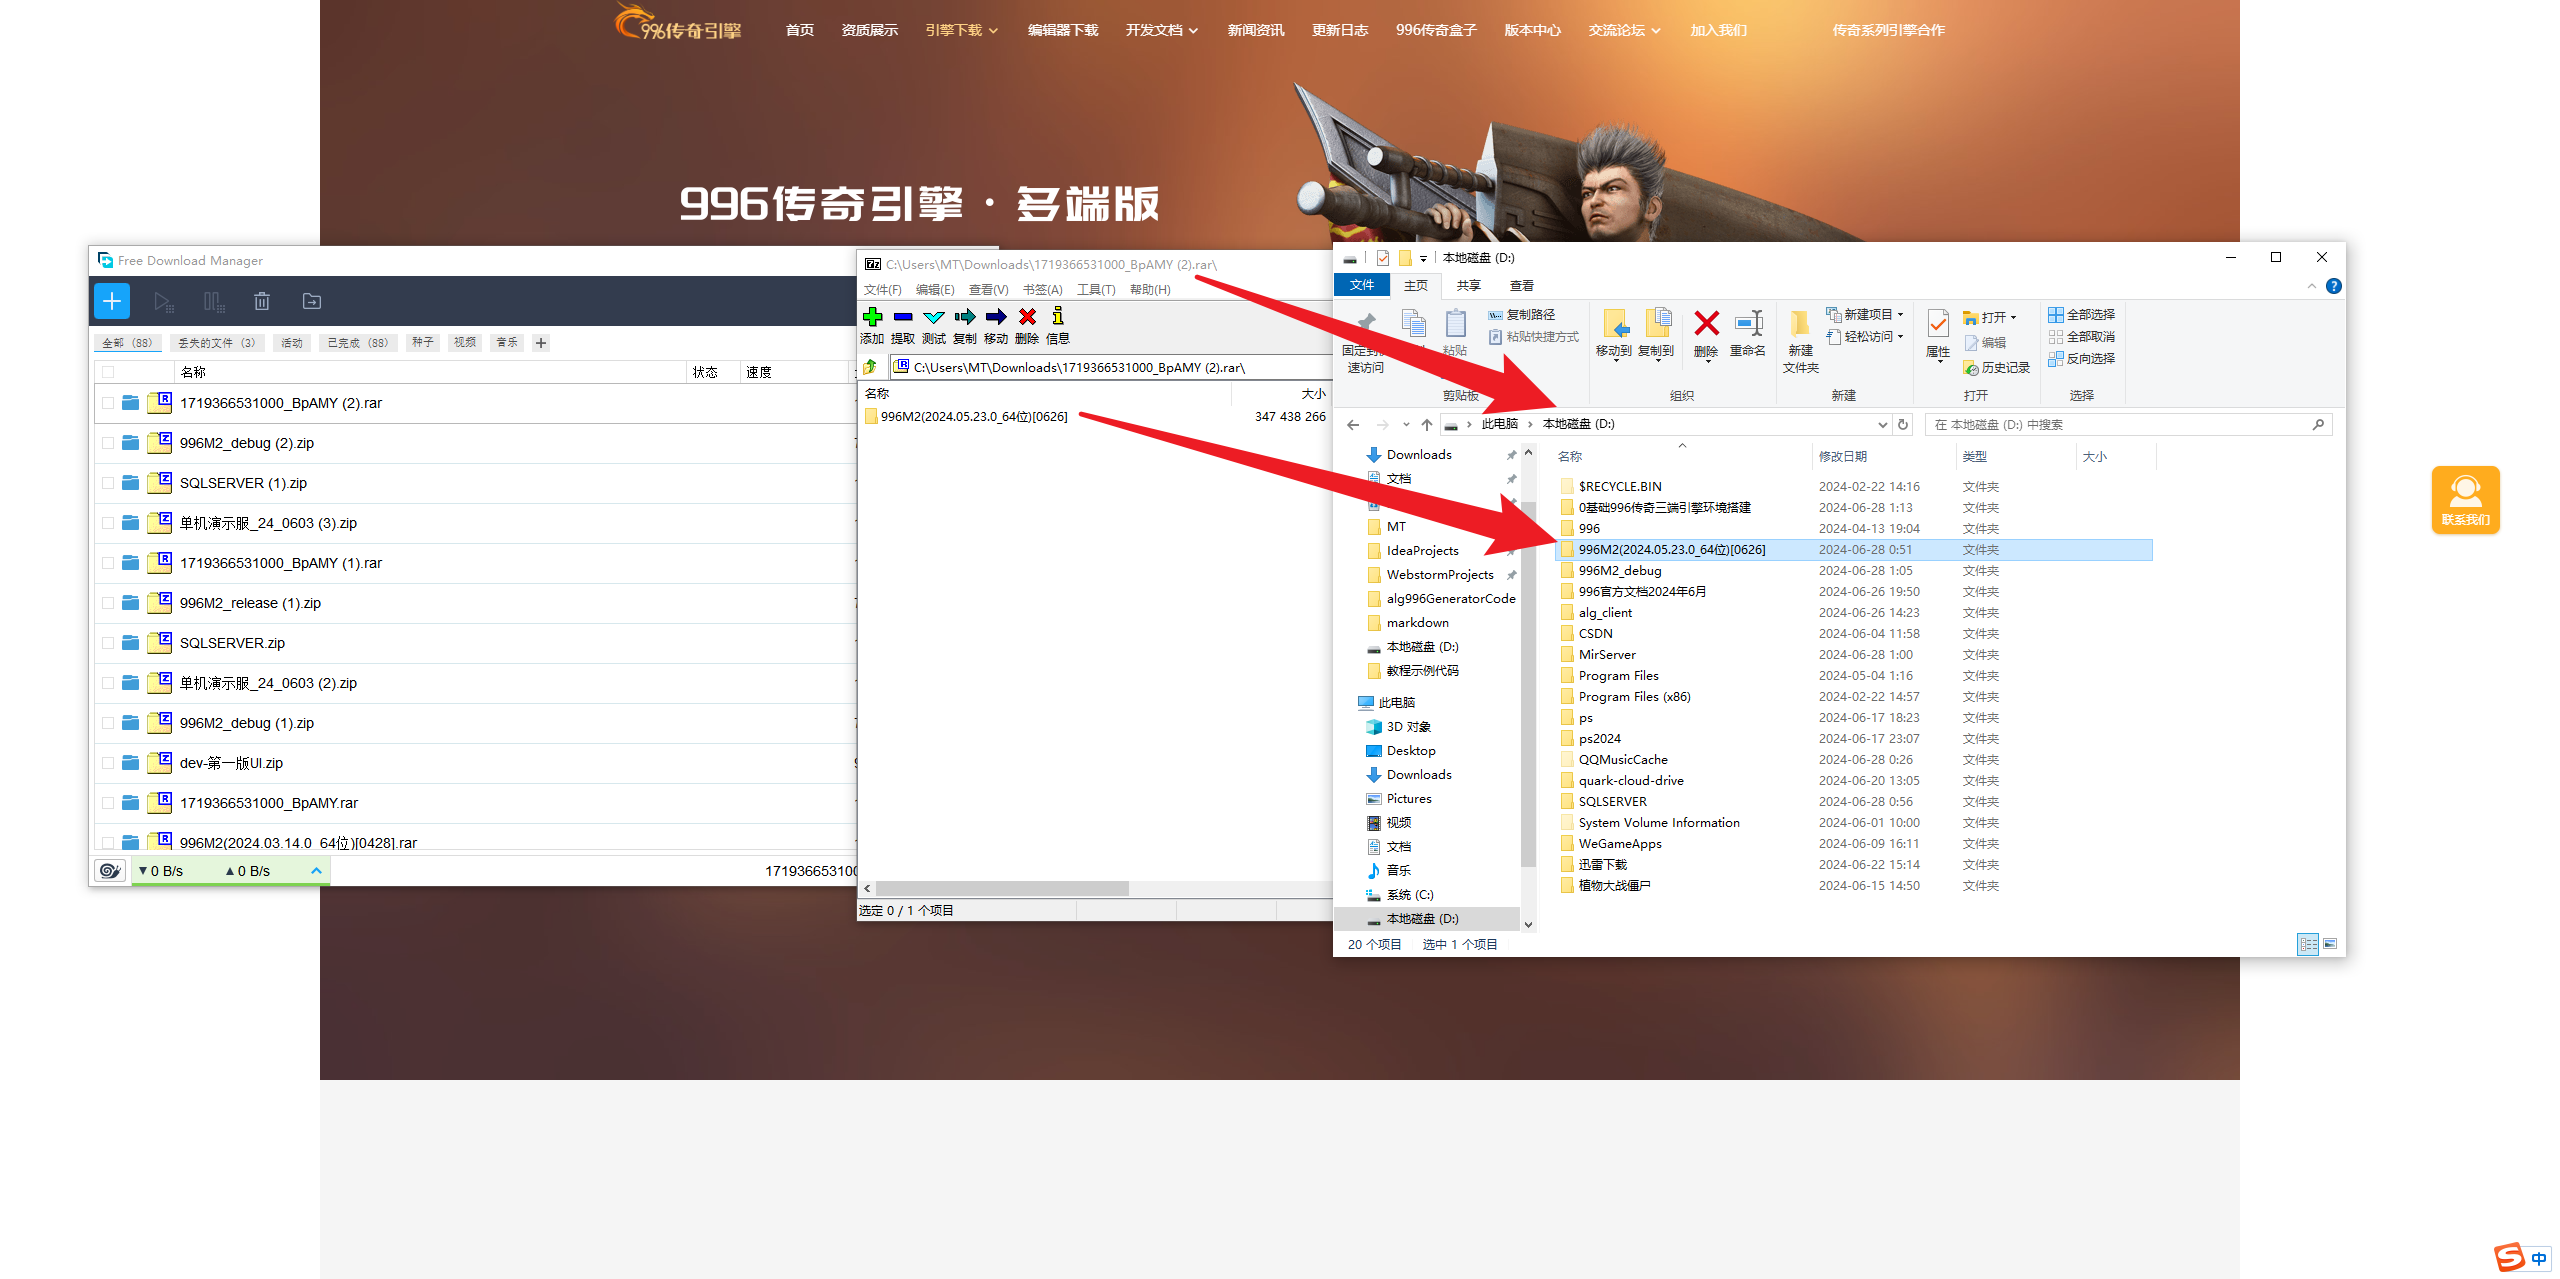
Task: Click the trash delete icon in Free Download Manager
Action: click(x=262, y=301)
